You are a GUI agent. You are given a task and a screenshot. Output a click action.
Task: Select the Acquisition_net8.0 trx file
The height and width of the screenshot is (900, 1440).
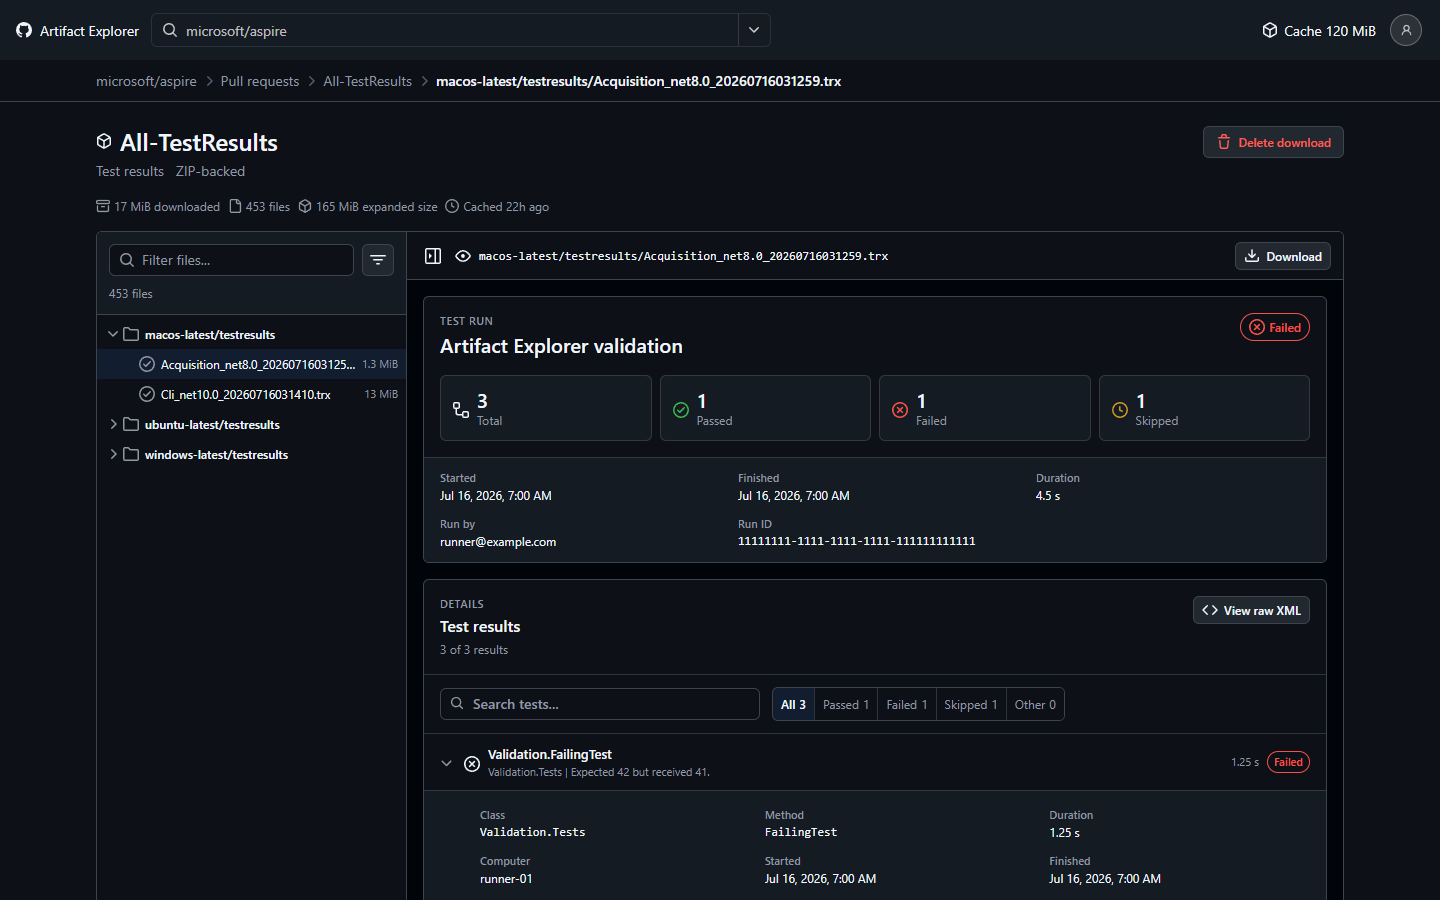coord(251,364)
